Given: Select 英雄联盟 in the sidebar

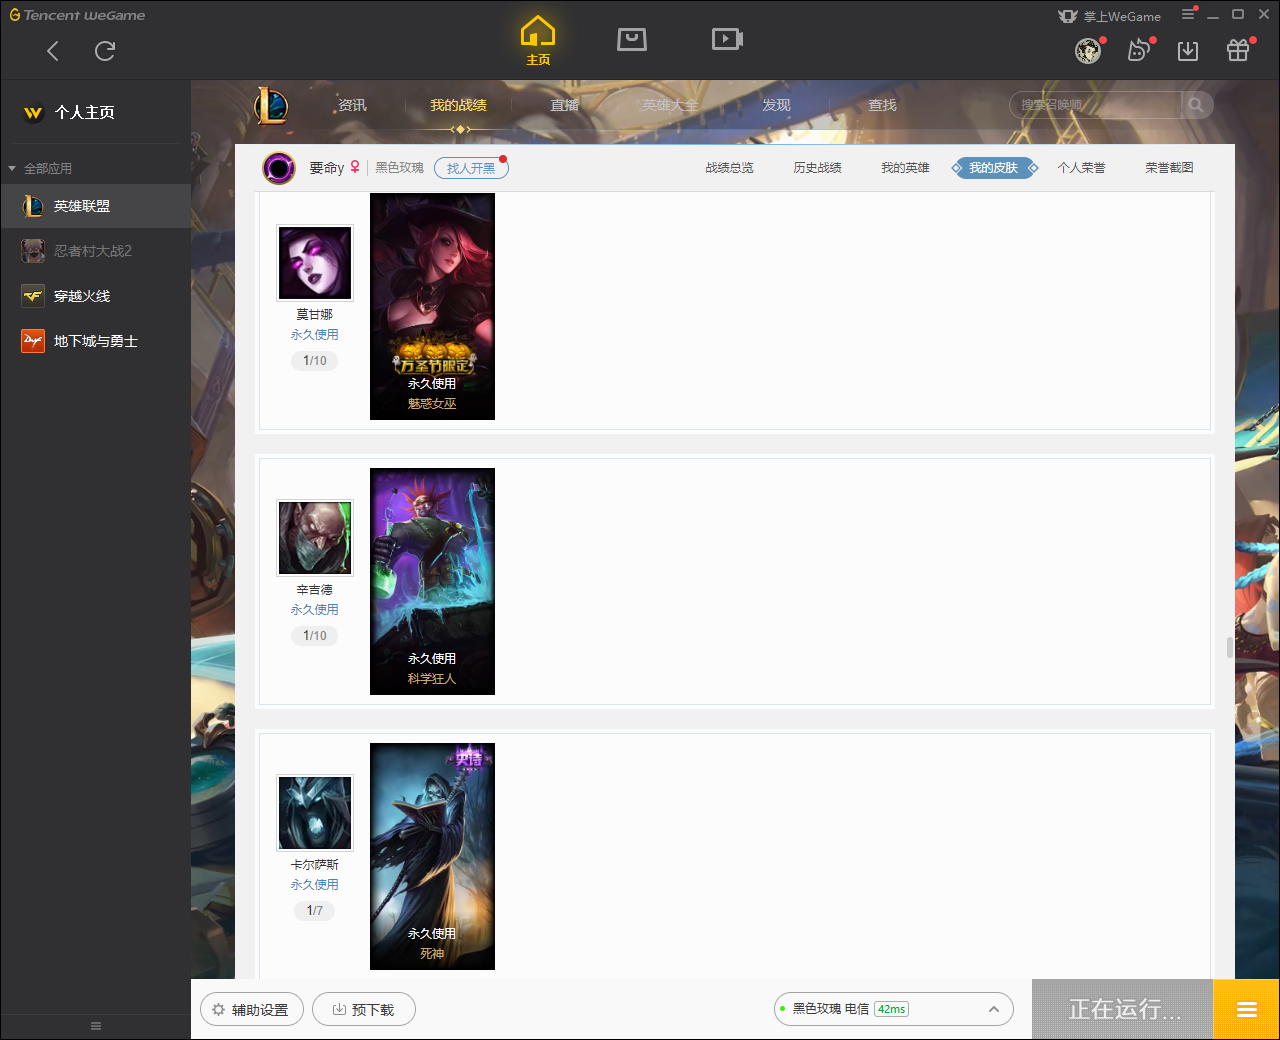Looking at the screenshot, I should pyautogui.click(x=95, y=206).
